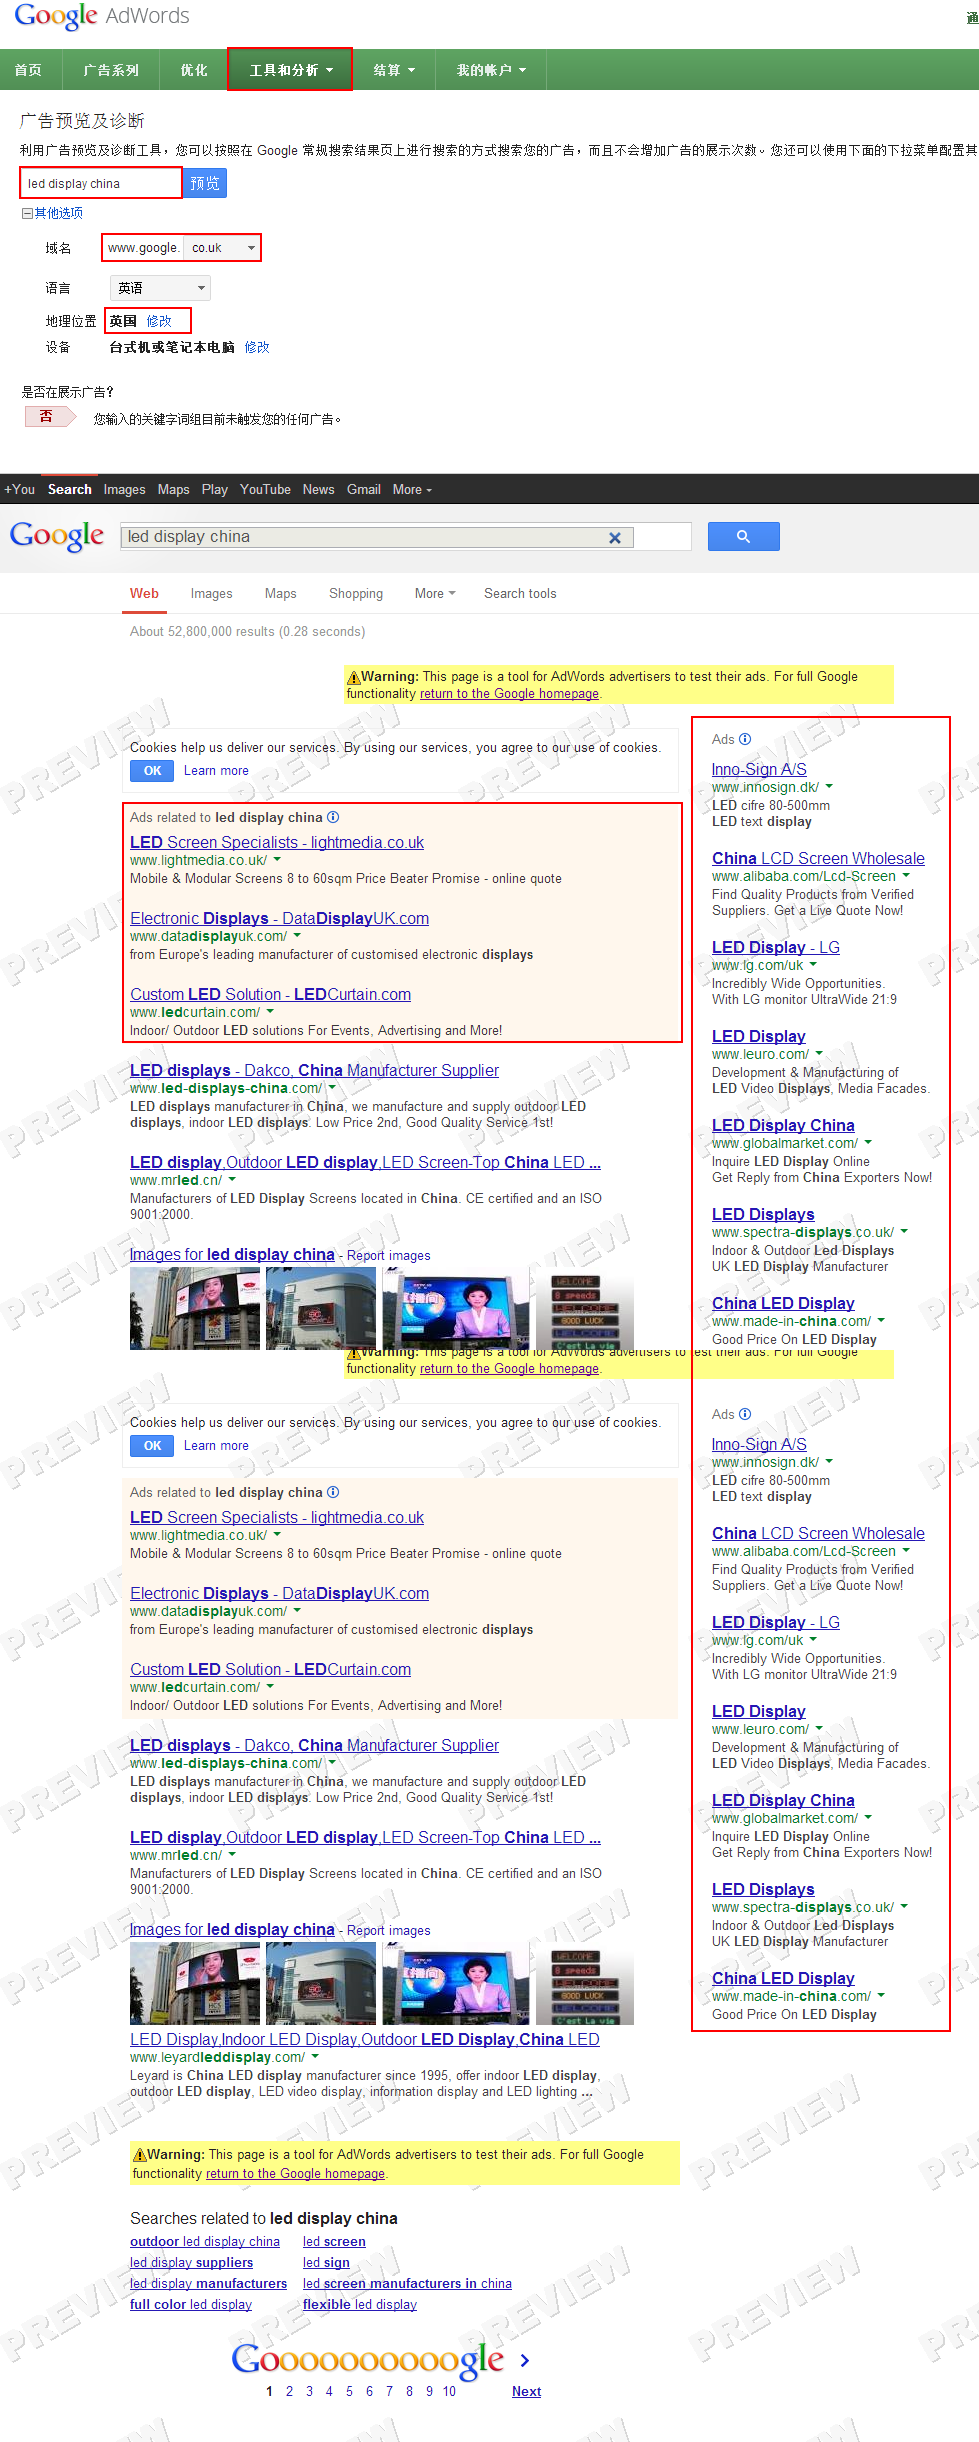Focus the AdWords keyword field beside 预览
This screenshot has width=979, height=2442.
tap(101, 183)
